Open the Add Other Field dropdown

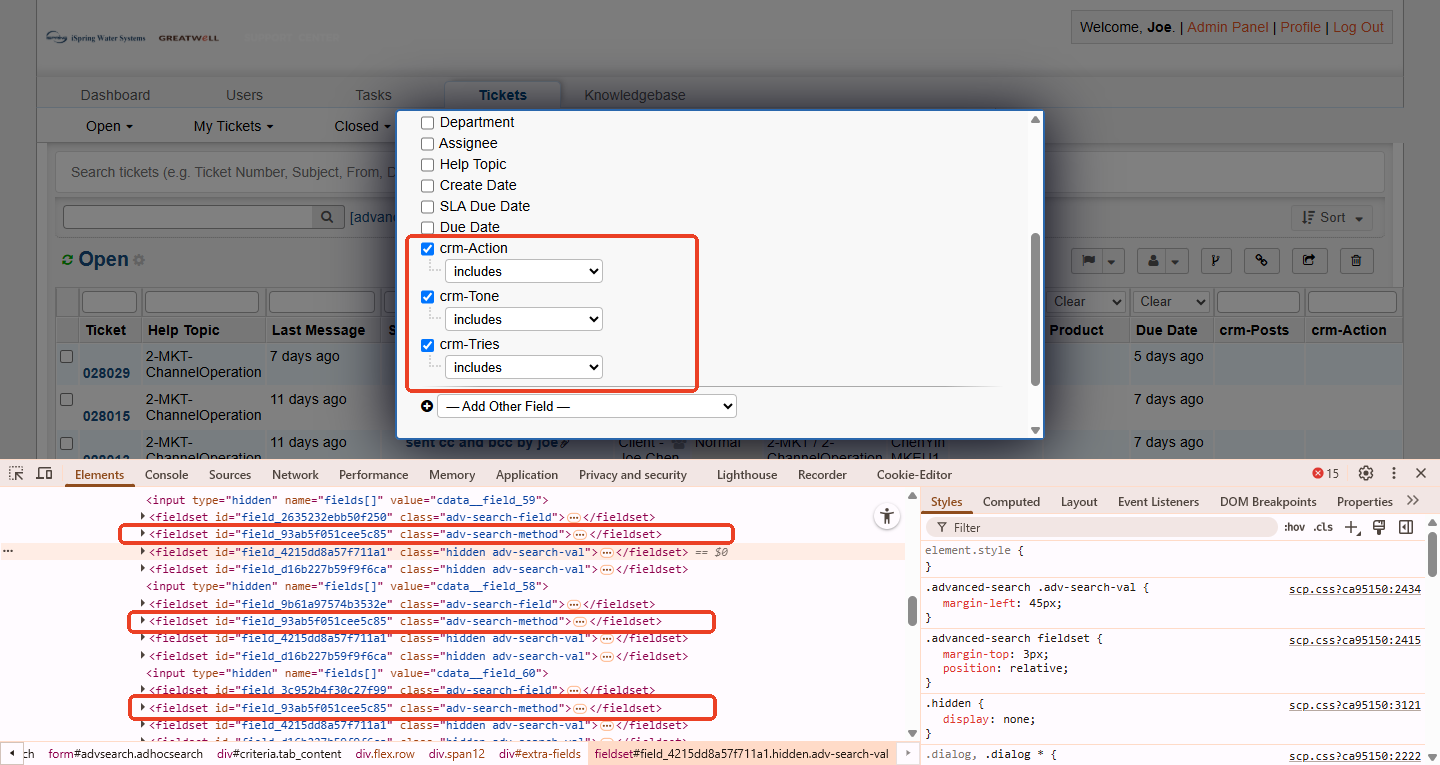587,407
